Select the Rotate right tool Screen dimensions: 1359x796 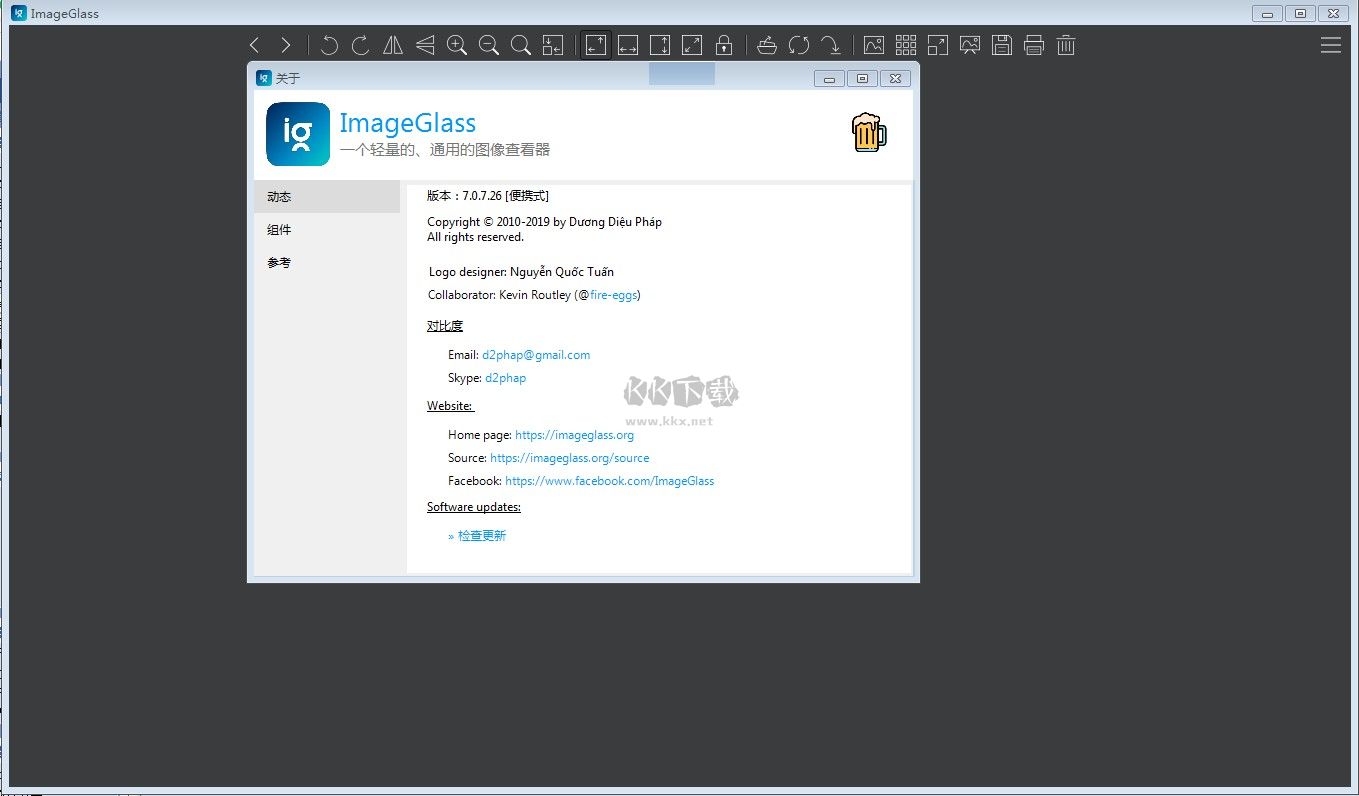pos(360,44)
